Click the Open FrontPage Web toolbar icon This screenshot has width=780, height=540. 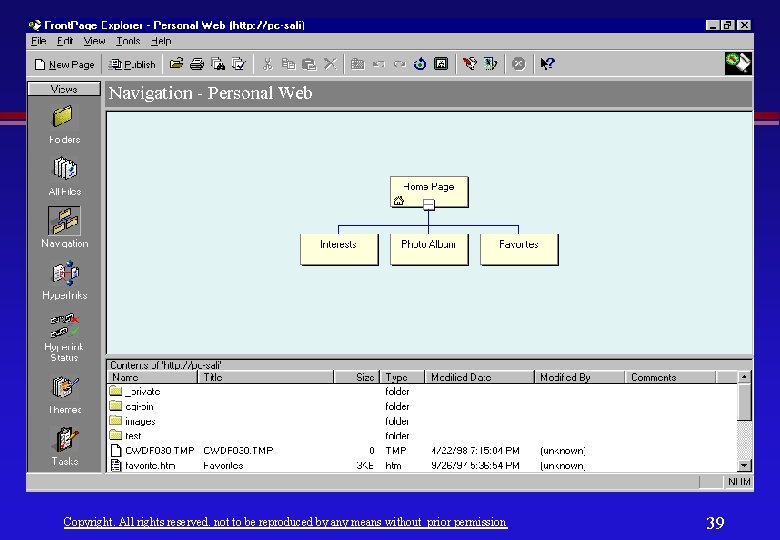pos(176,64)
